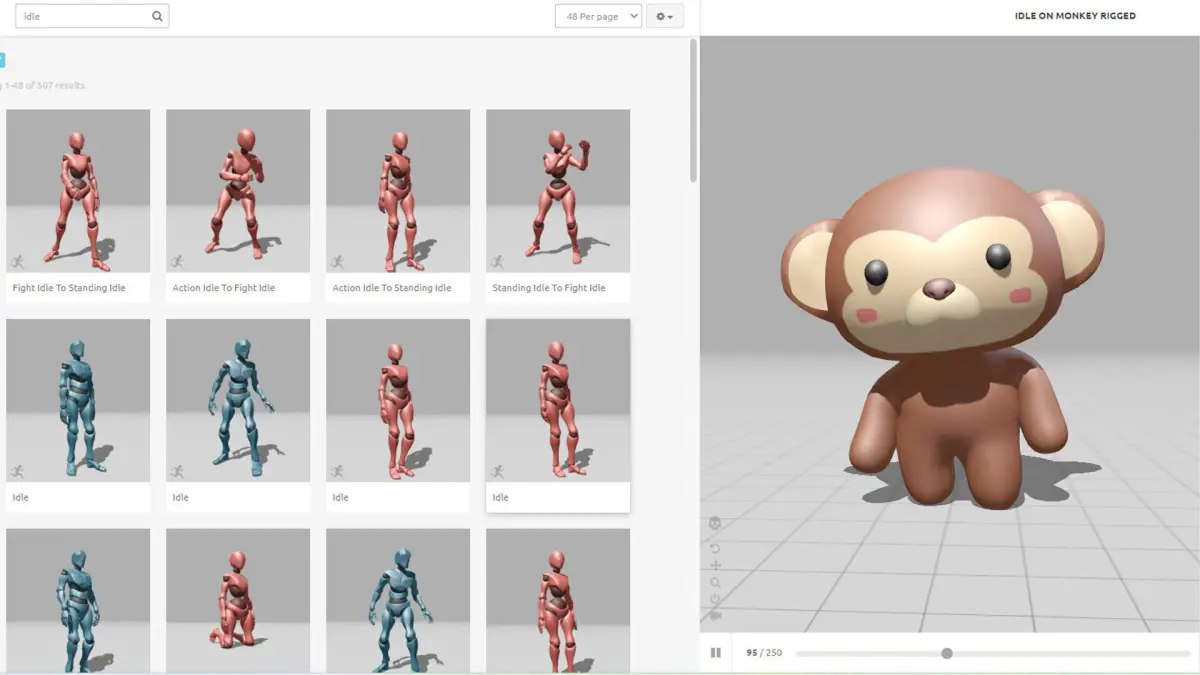
Task: Click the search field containing 'idle'
Action: pyautogui.click(x=92, y=16)
